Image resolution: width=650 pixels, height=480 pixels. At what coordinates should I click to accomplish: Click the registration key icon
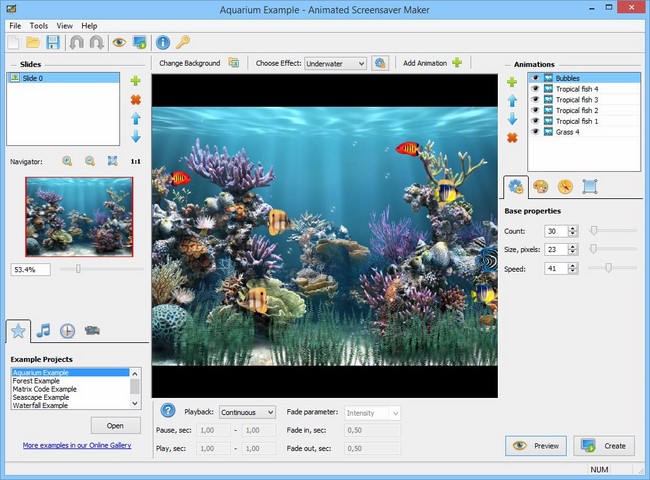(x=183, y=42)
